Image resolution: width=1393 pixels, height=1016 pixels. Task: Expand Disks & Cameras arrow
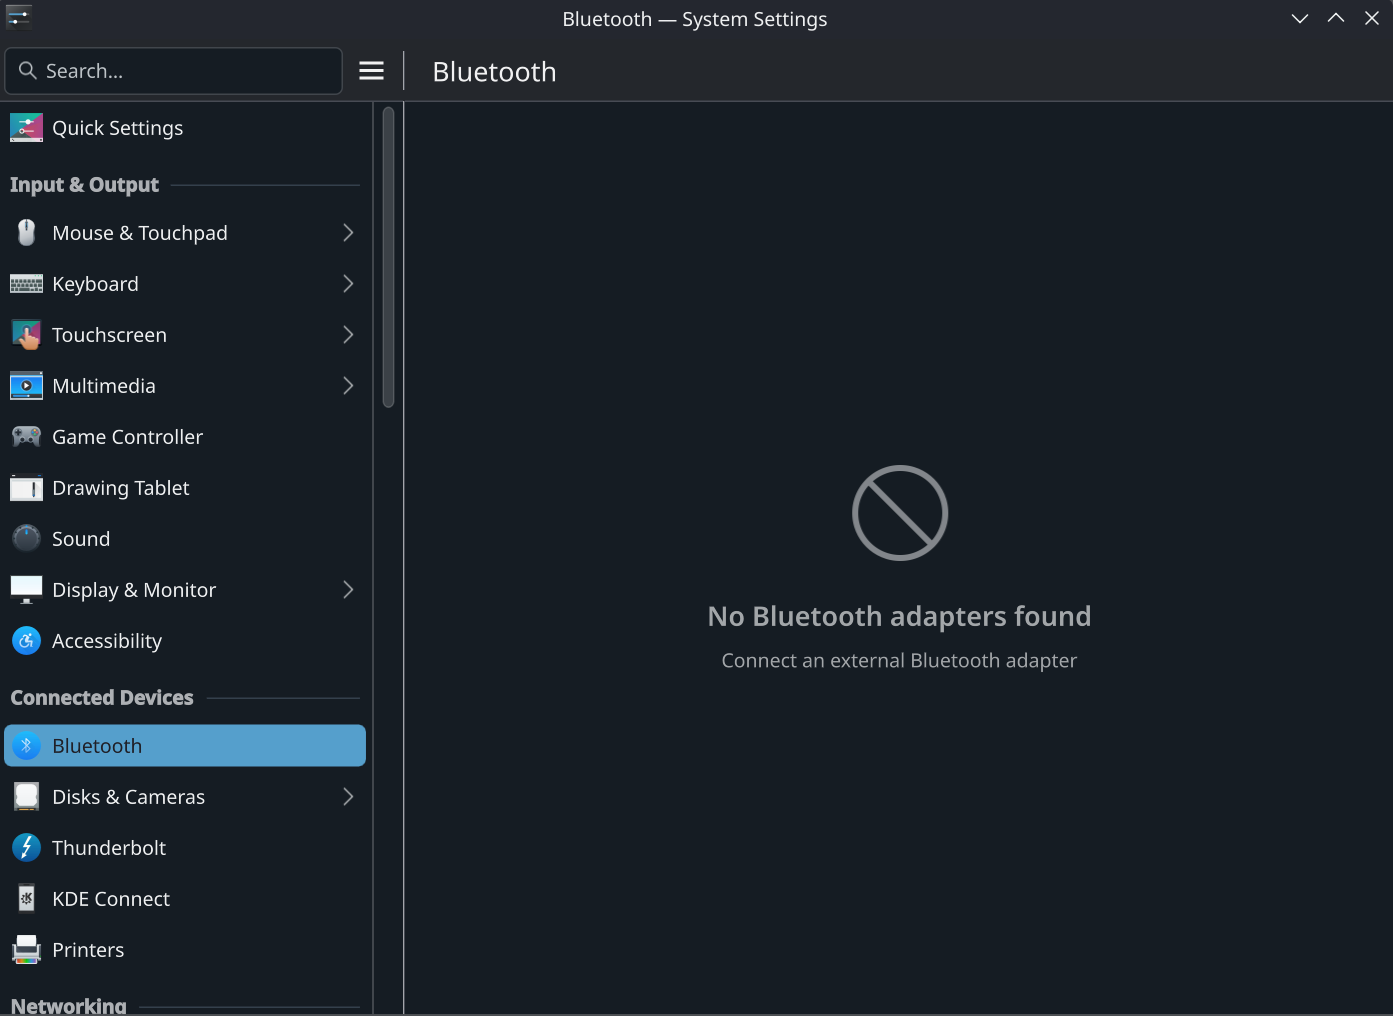(x=348, y=797)
